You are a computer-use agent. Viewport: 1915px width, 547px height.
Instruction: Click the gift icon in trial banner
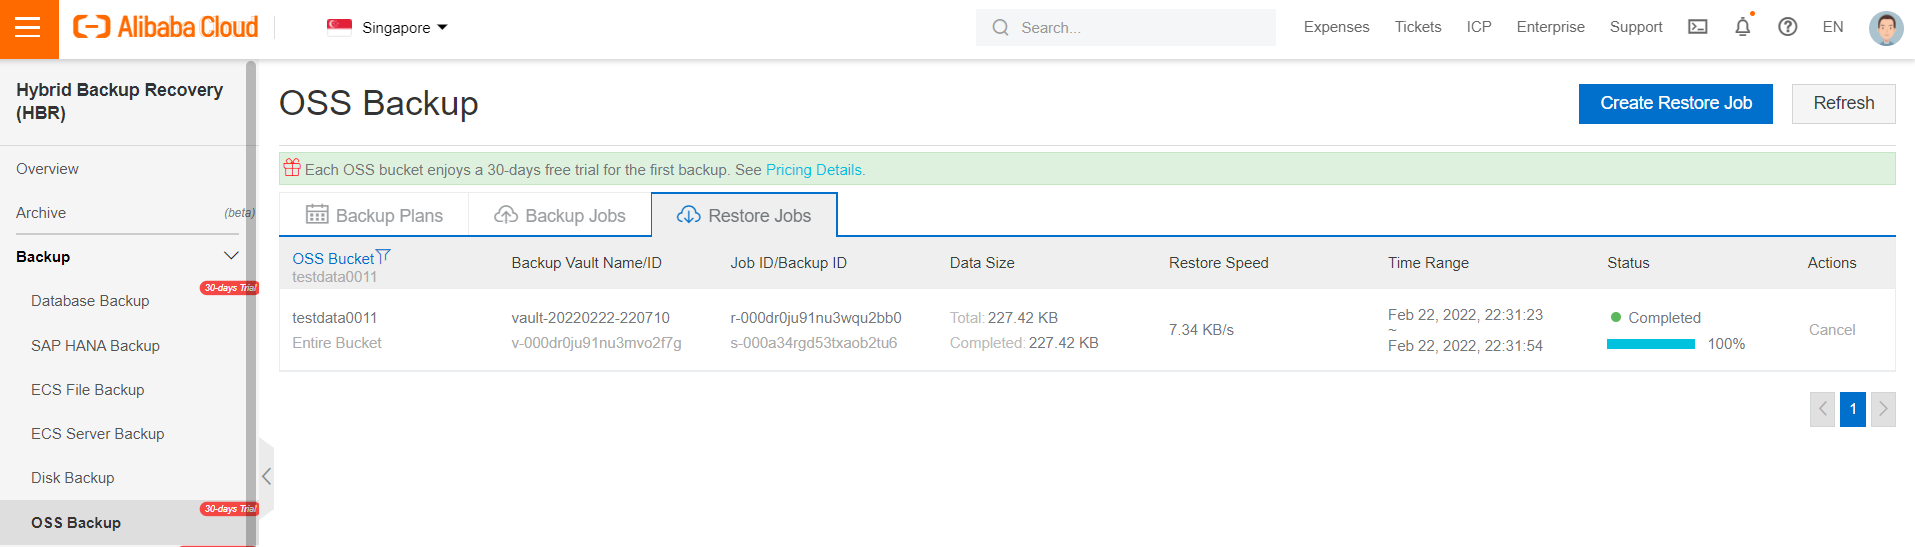pyautogui.click(x=292, y=167)
